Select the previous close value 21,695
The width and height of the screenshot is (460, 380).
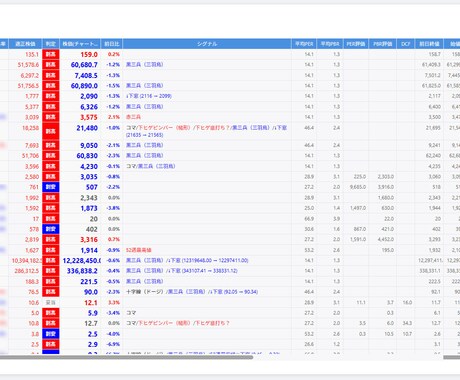(433, 128)
